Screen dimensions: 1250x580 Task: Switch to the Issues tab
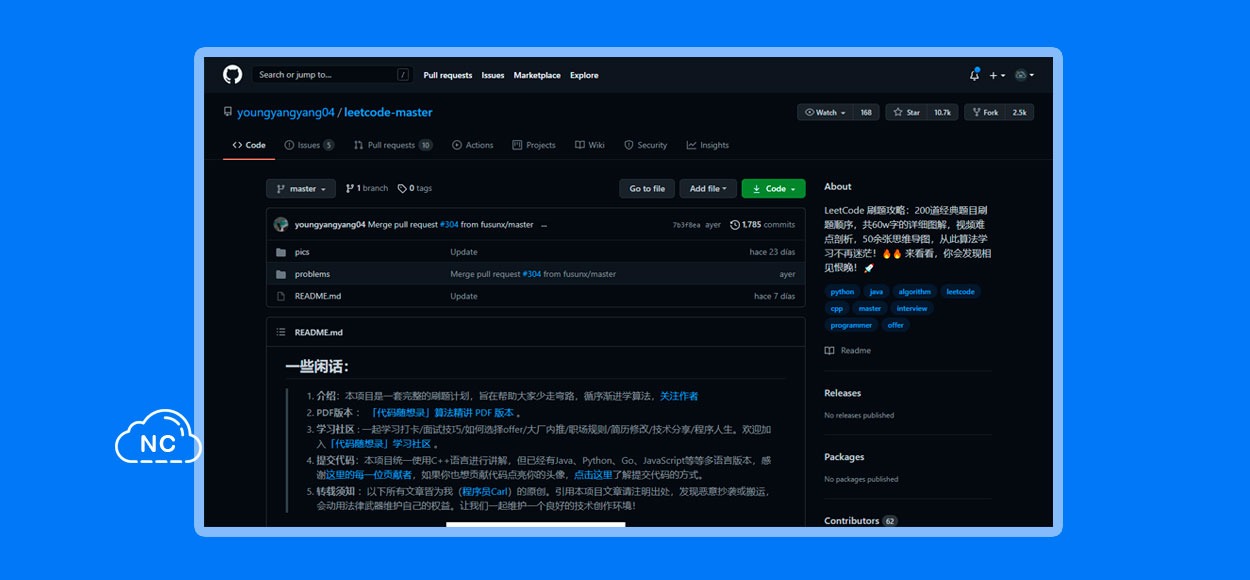click(309, 145)
